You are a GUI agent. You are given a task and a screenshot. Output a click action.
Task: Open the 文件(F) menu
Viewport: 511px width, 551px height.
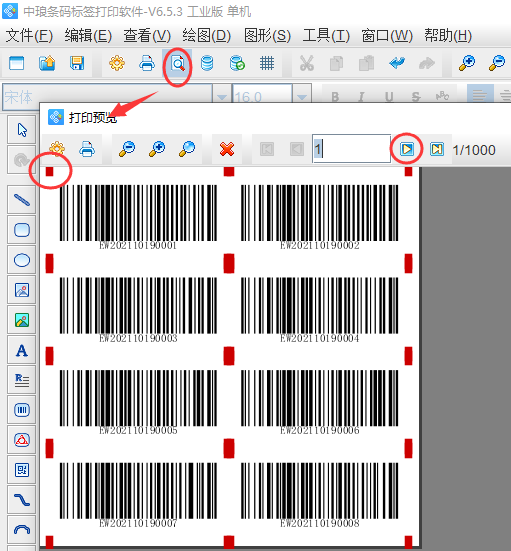(29, 35)
